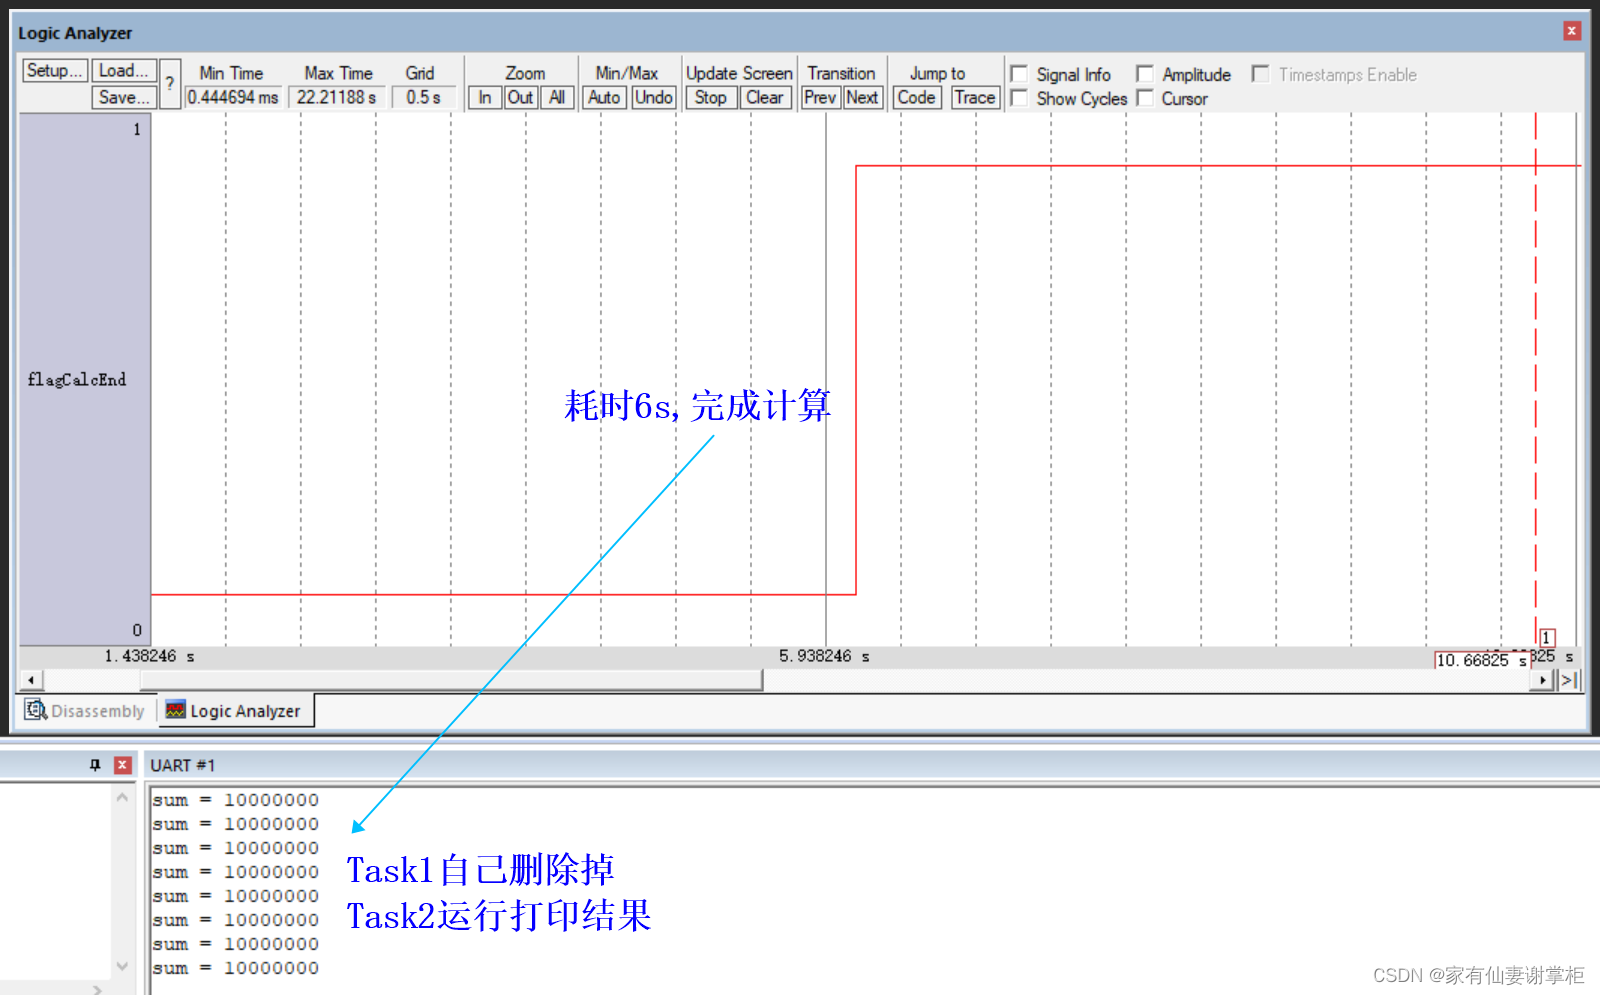The width and height of the screenshot is (1600, 995).
Task: Undo the Min/Max change
Action: 654,97
